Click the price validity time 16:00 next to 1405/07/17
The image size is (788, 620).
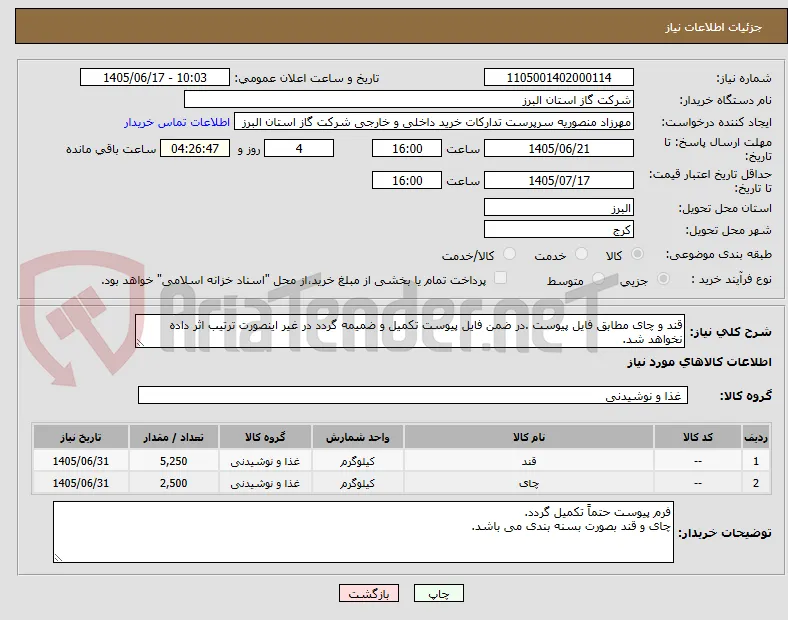pos(407,180)
